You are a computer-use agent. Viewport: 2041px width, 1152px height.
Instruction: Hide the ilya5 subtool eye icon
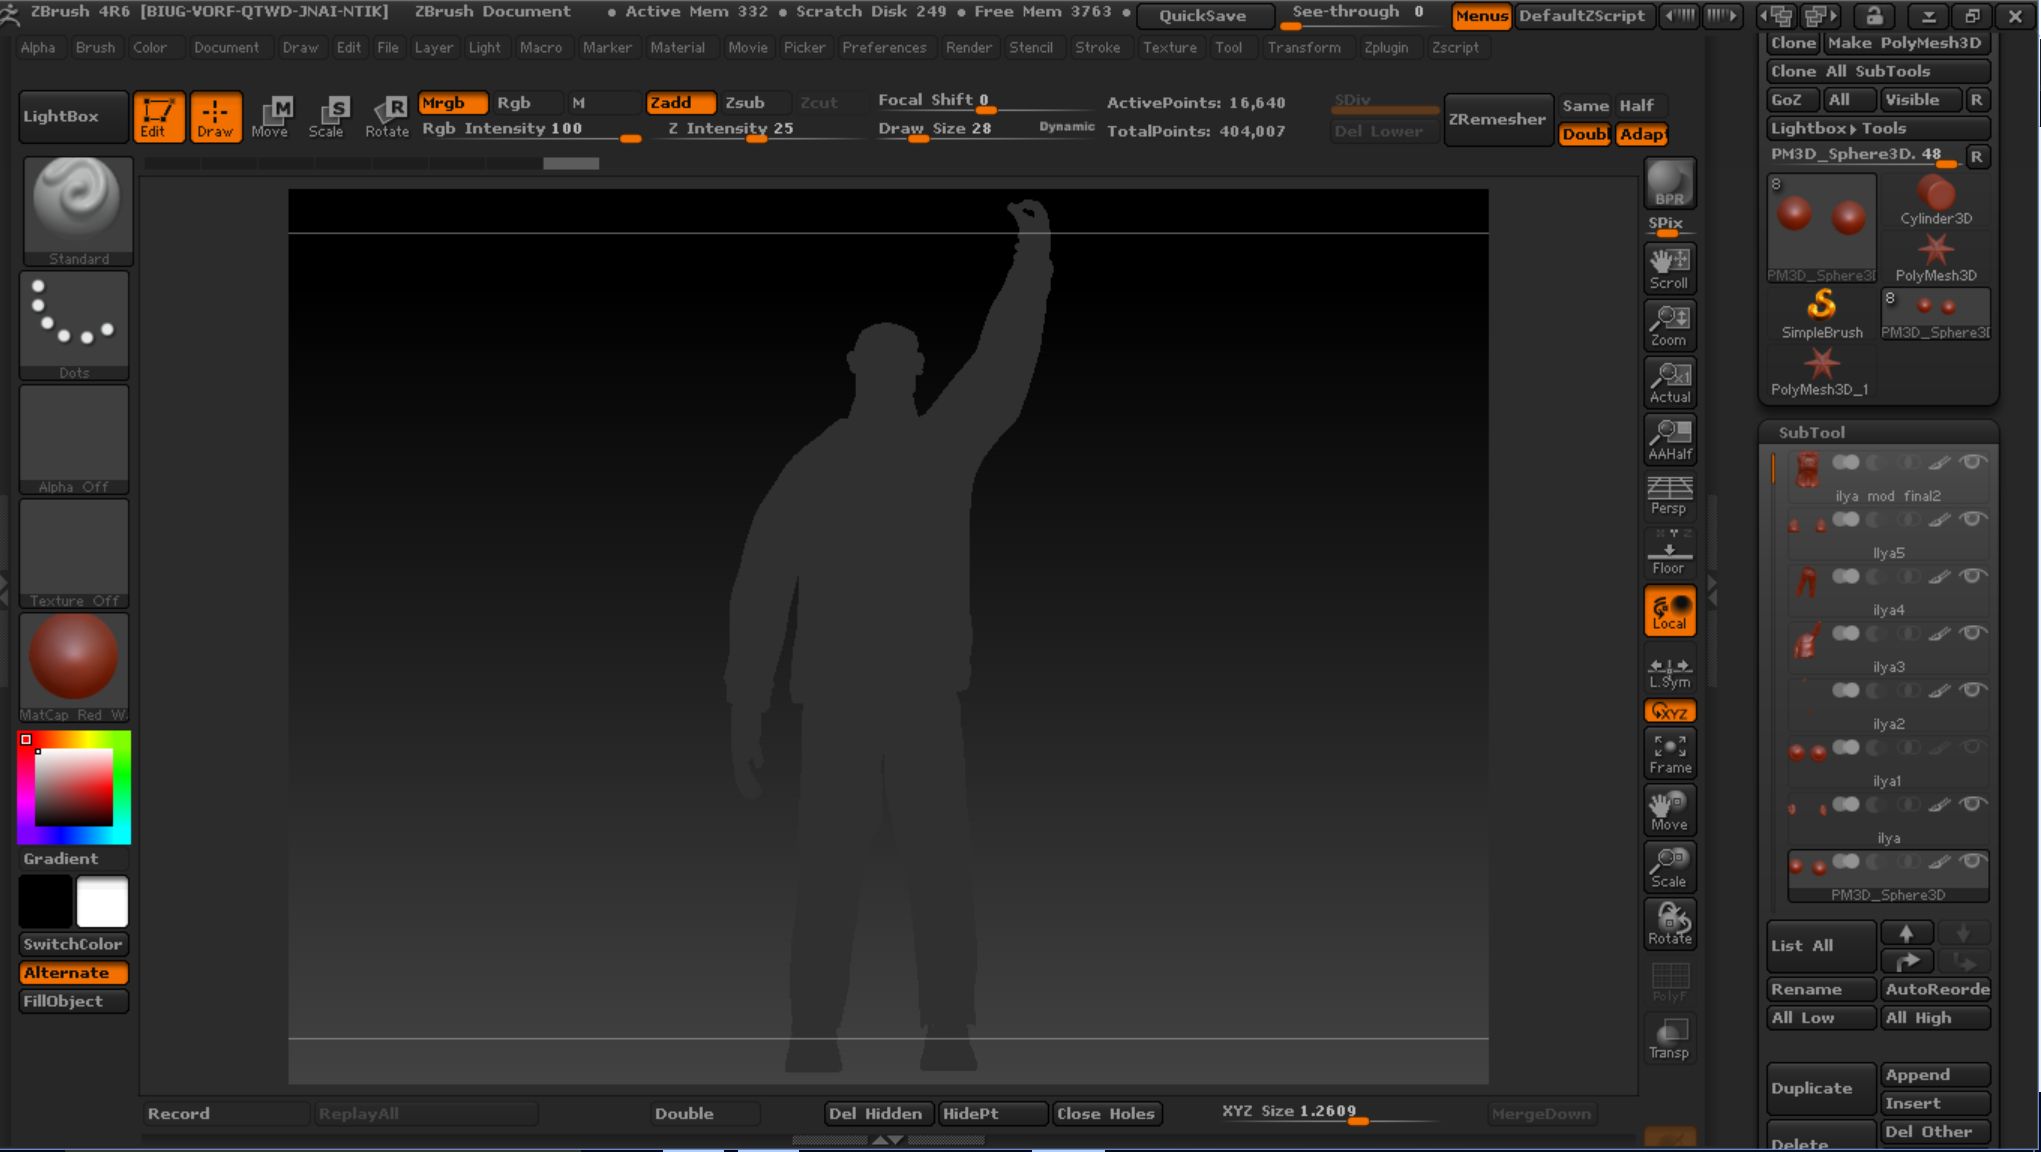[1972, 519]
